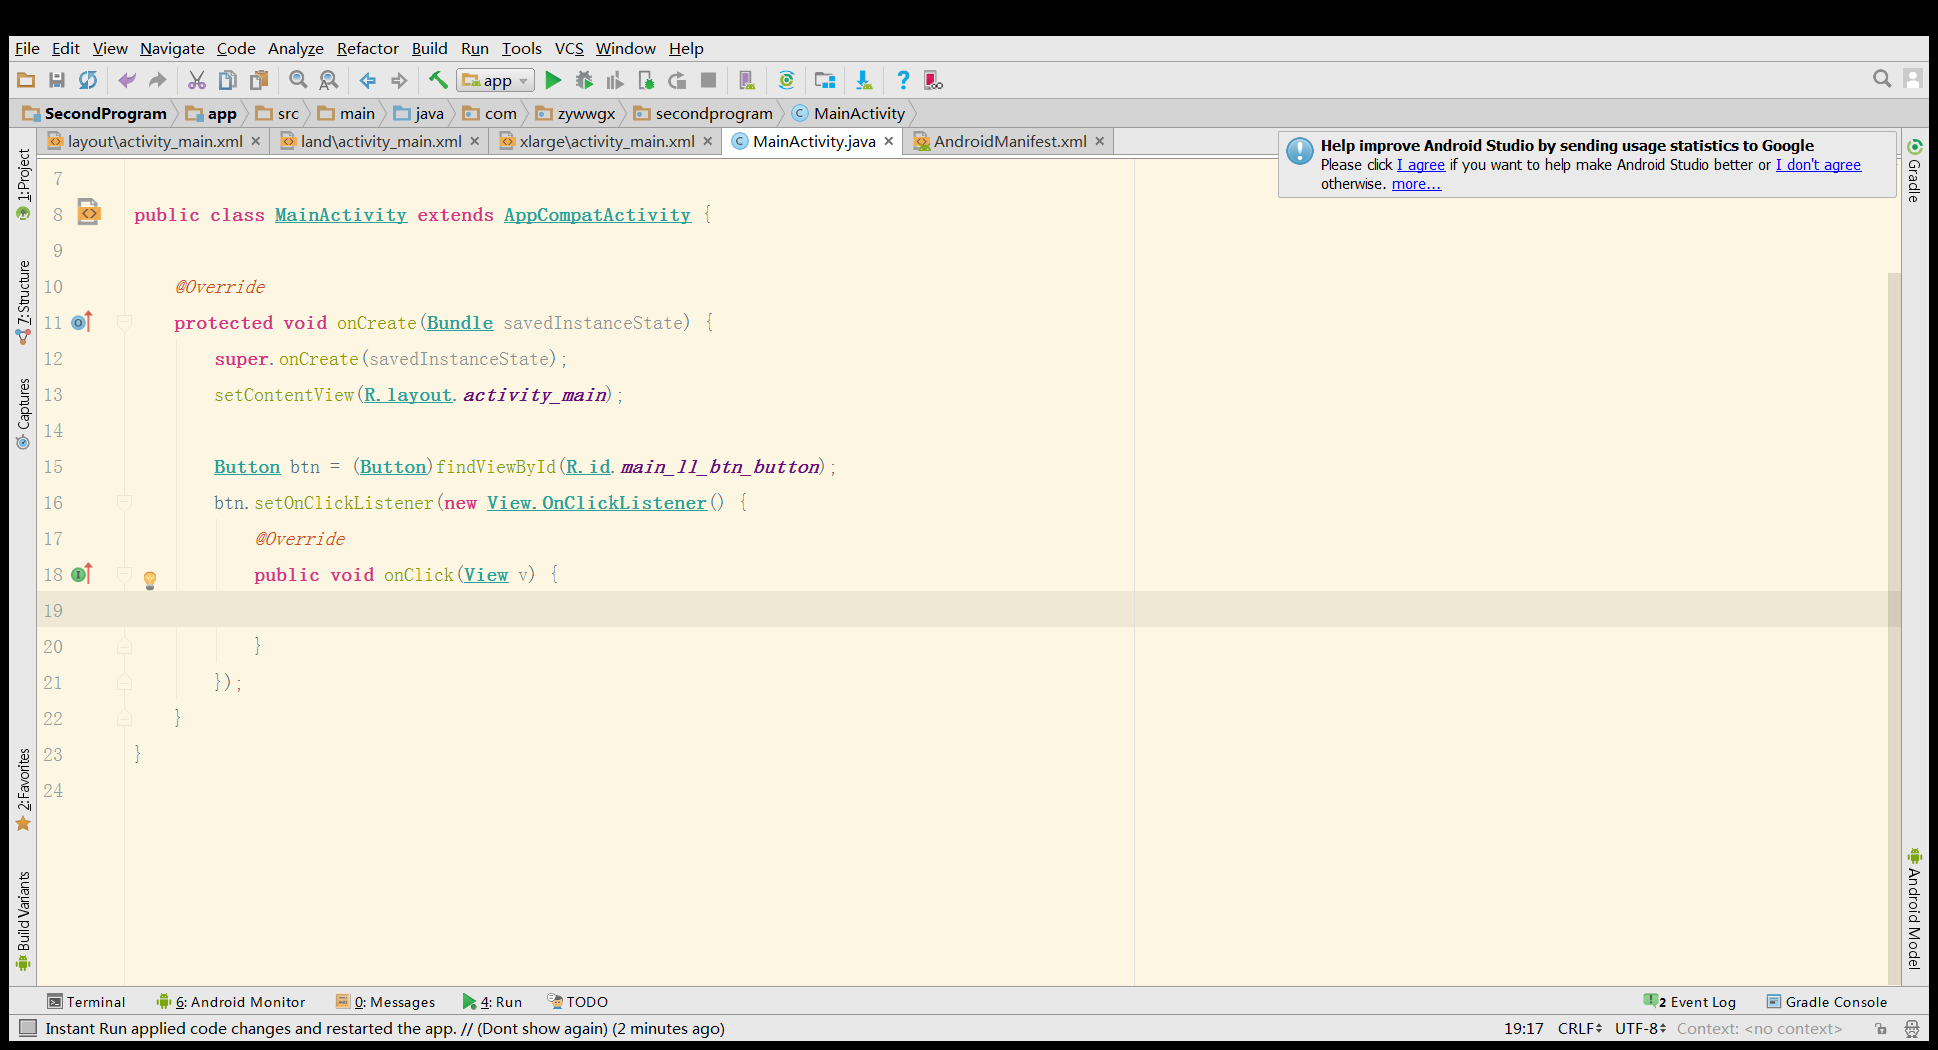1938x1050 pixels.
Task: Open the Refactor menu
Action: (x=367, y=48)
